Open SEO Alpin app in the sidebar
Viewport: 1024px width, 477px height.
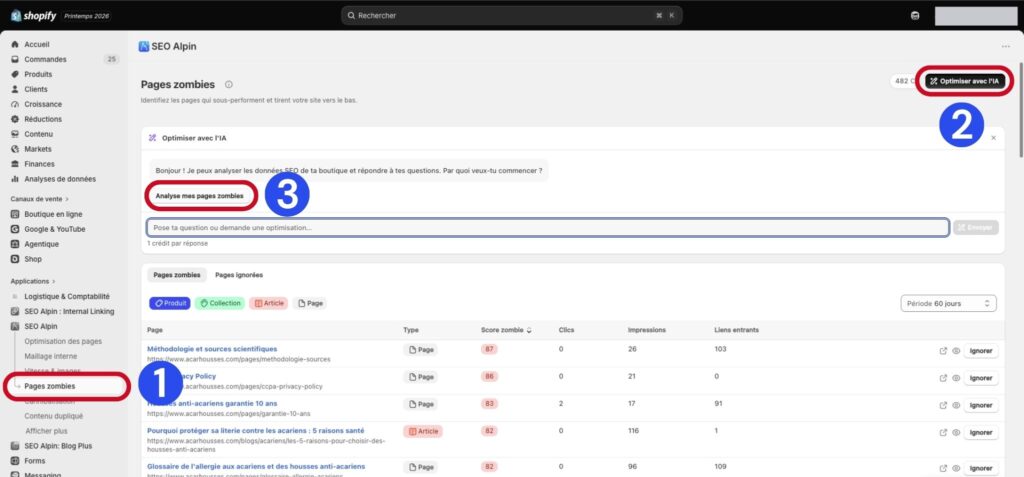point(40,327)
